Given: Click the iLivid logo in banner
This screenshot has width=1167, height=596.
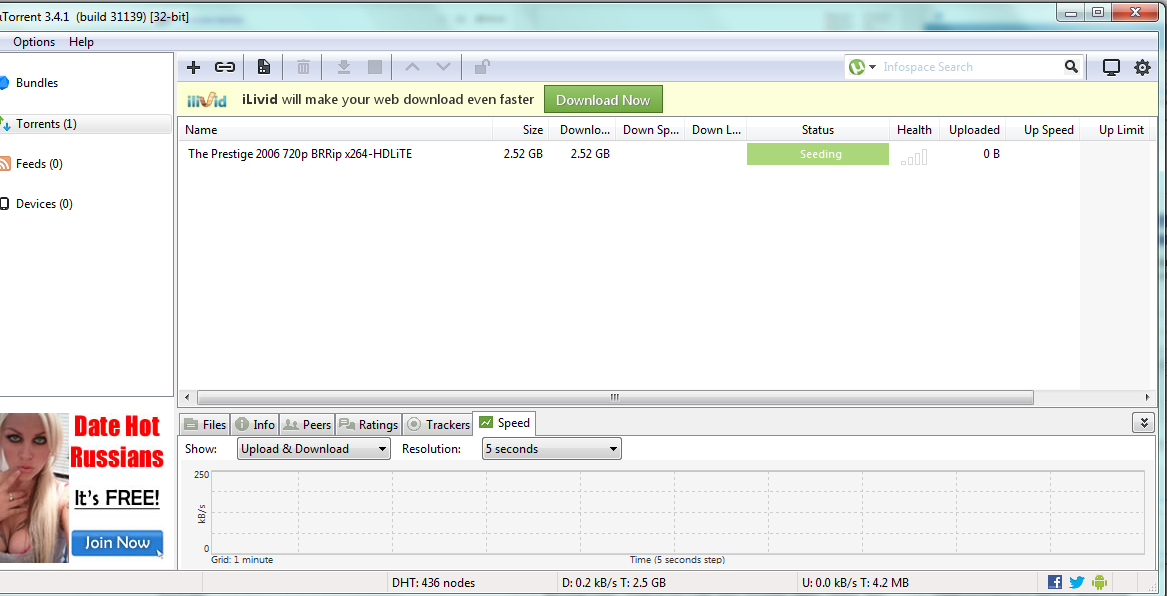Looking at the screenshot, I should coord(206,100).
